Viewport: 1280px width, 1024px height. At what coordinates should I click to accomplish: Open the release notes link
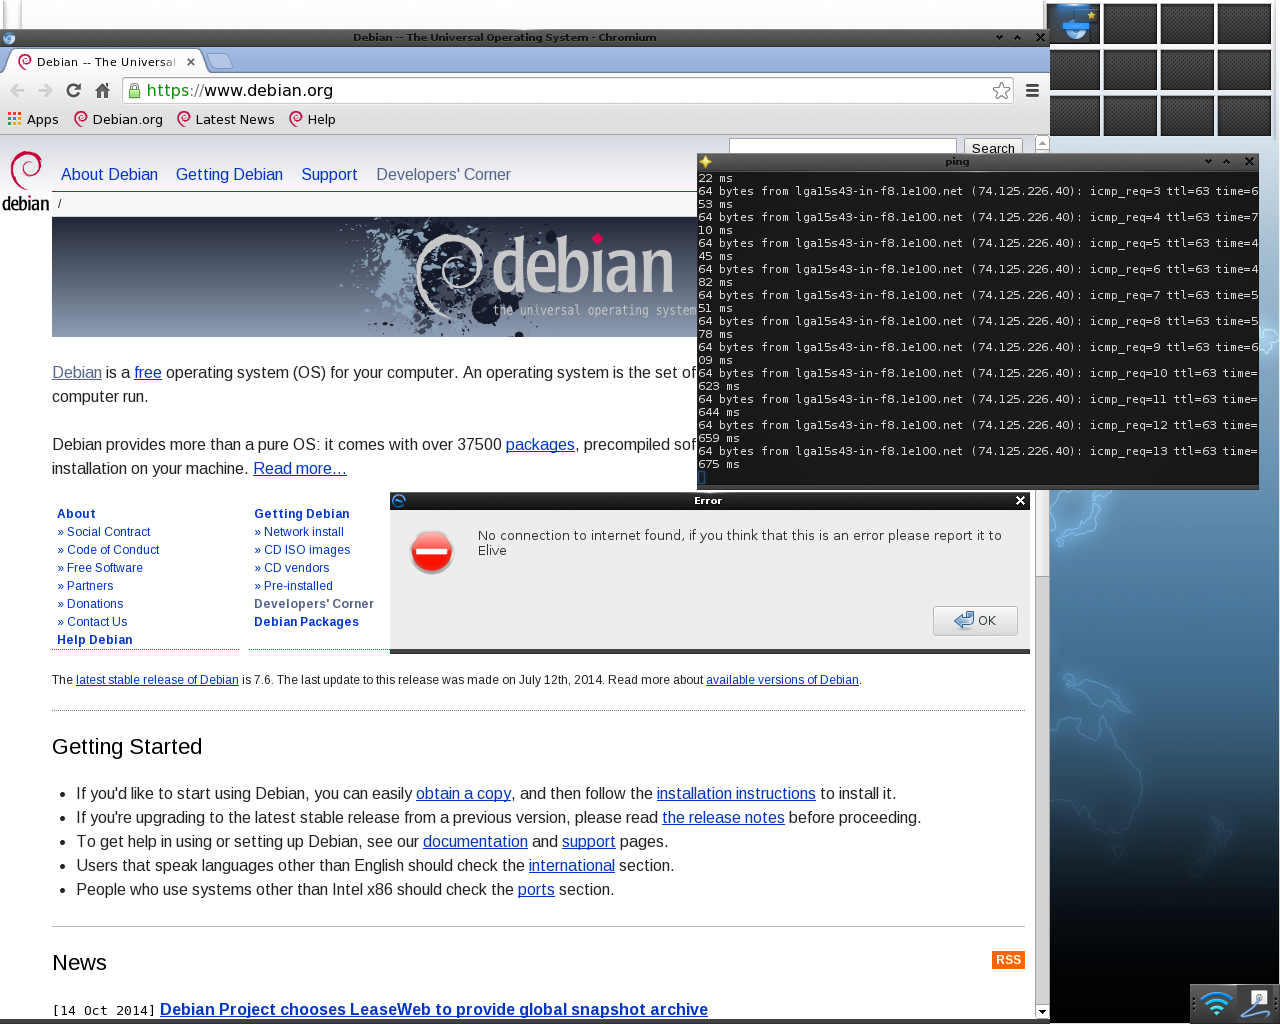(x=723, y=818)
